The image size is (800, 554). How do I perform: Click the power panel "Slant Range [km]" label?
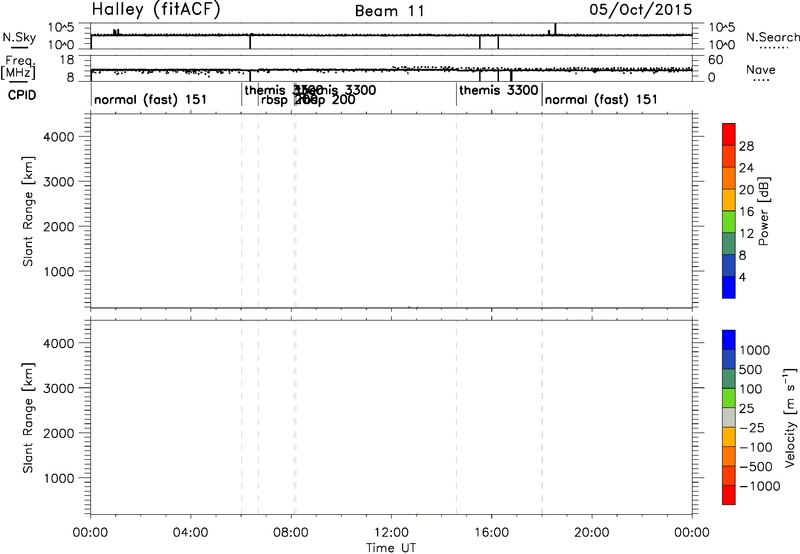click(28, 211)
